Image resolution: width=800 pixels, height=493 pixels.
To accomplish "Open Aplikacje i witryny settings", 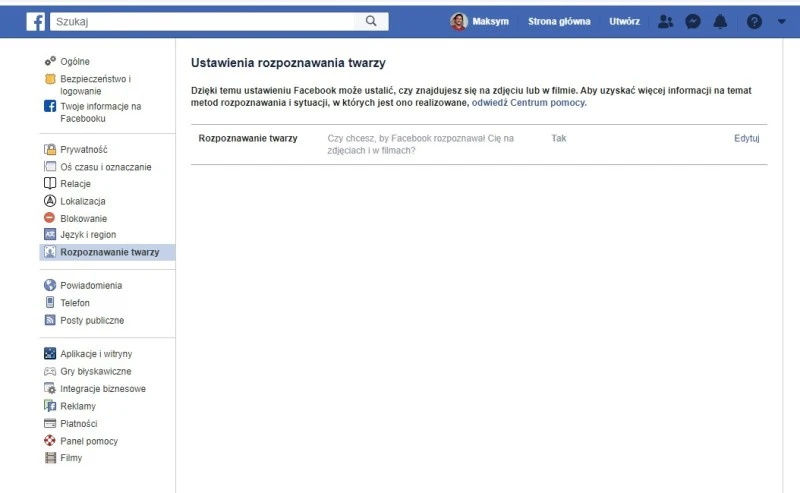I will tap(96, 354).
